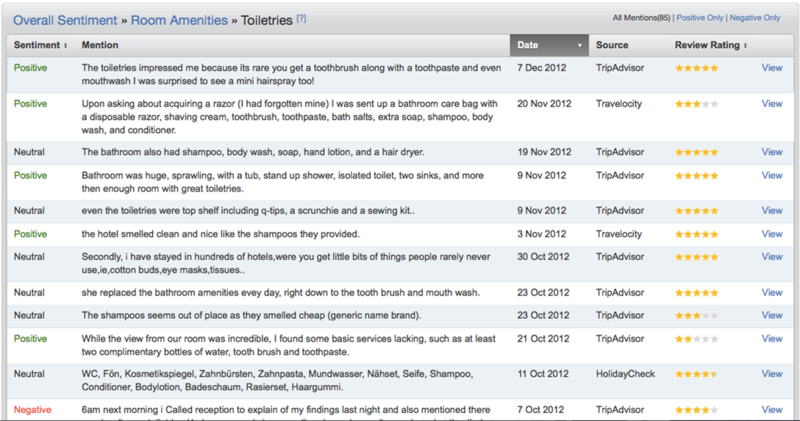Image resolution: width=800 pixels, height=421 pixels.
Task: Filter to Negative Only mentions
Action: click(755, 18)
